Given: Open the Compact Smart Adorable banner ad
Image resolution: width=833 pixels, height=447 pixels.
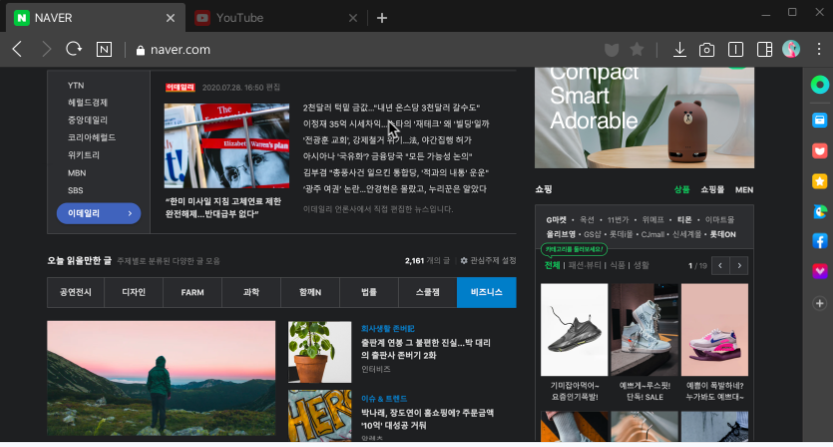Looking at the screenshot, I should (644, 117).
